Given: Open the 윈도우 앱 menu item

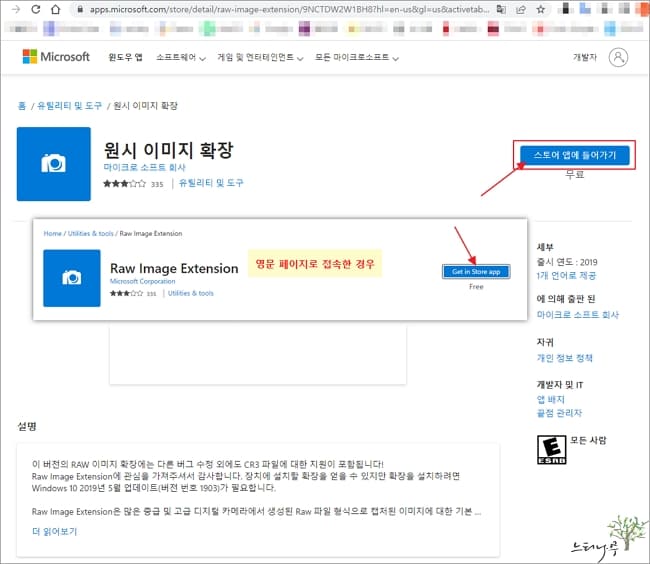Looking at the screenshot, I should pos(125,57).
